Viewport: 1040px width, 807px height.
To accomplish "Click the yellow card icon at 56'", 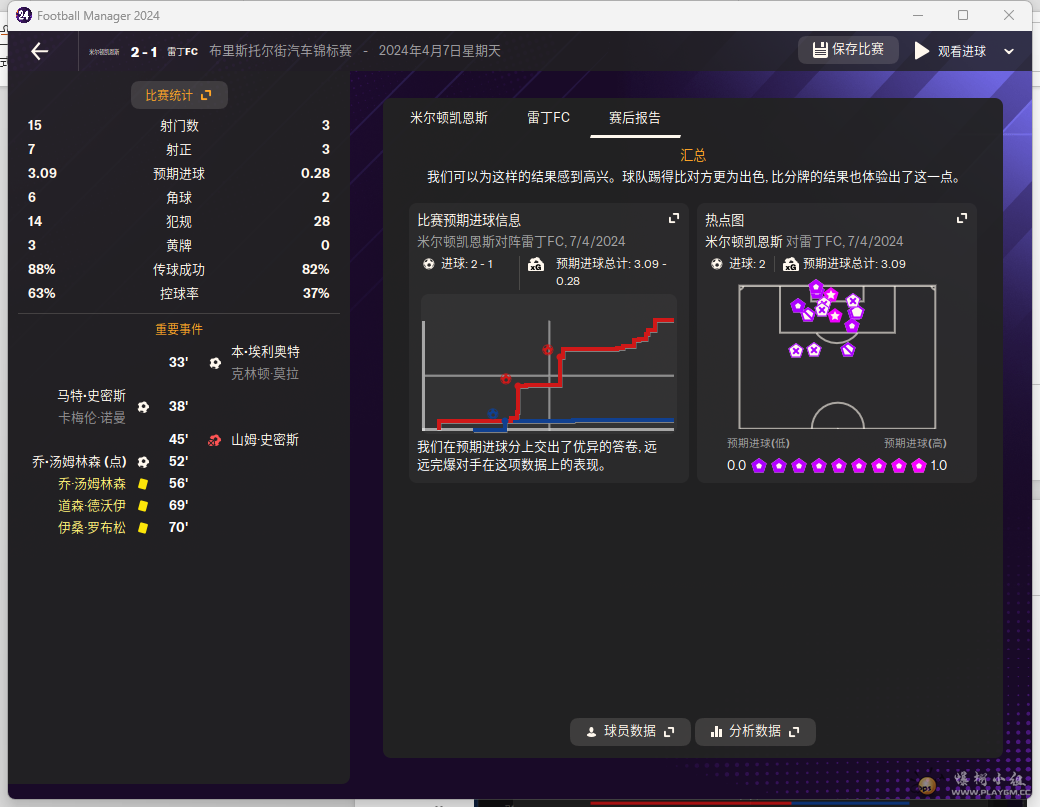I will click(143, 484).
